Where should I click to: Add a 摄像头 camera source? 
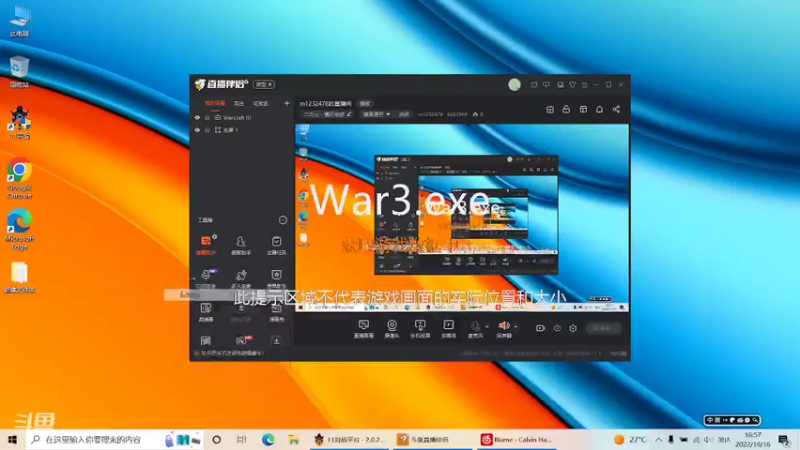pos(392,329)
